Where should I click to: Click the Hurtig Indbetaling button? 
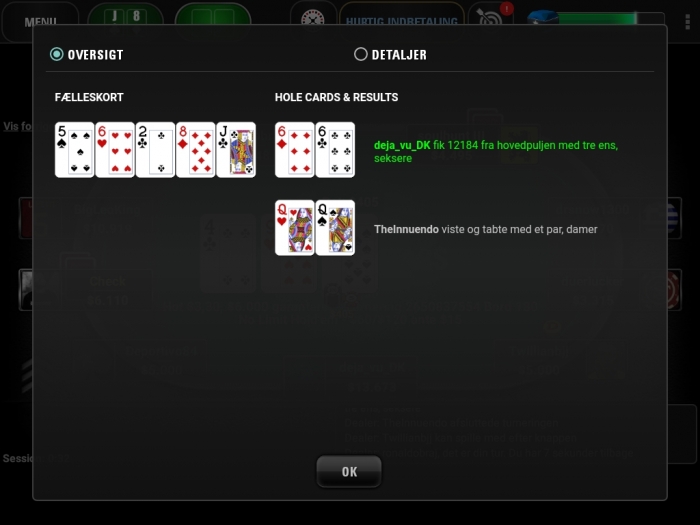pyautogui.click(x=401, y=21)
